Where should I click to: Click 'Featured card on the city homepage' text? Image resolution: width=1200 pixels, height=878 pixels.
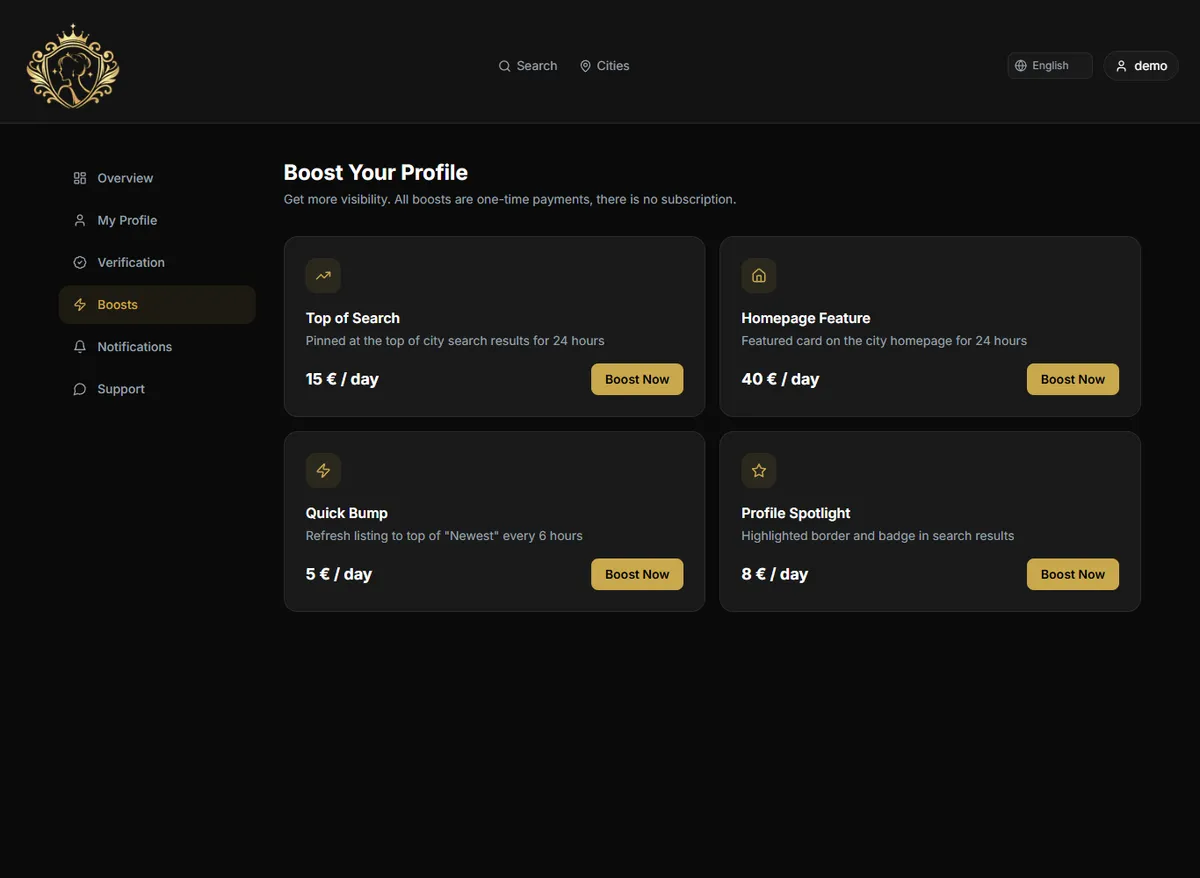pos(884,341)
